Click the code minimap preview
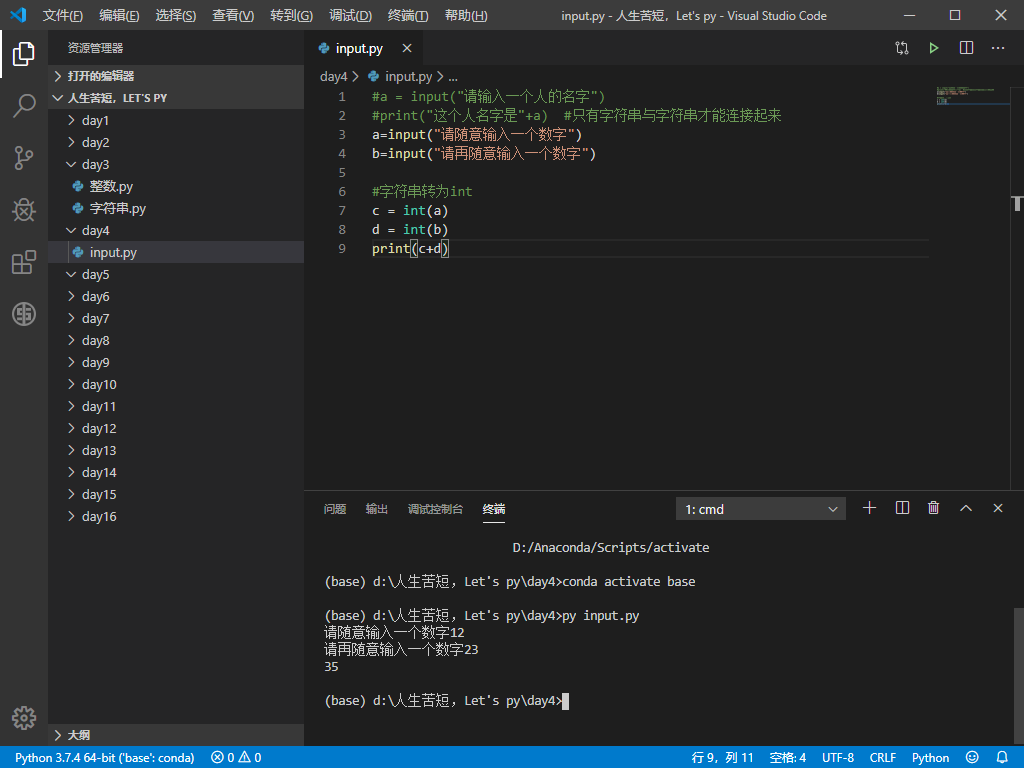 [973, 96]
